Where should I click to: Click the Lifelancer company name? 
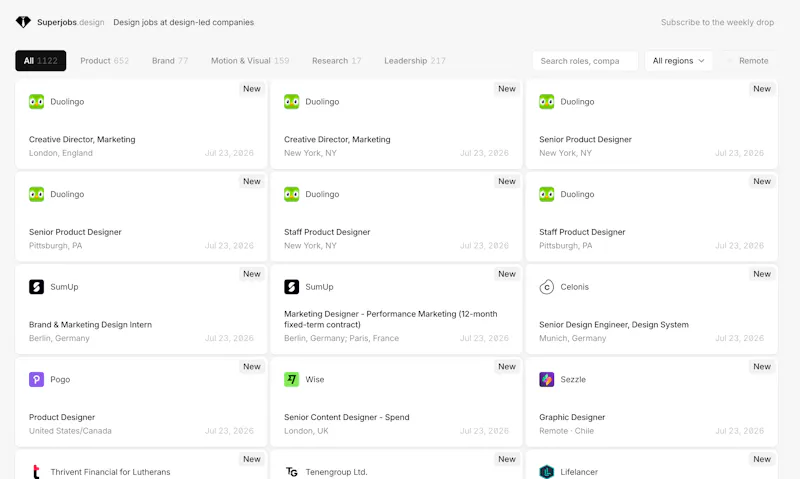579,472
